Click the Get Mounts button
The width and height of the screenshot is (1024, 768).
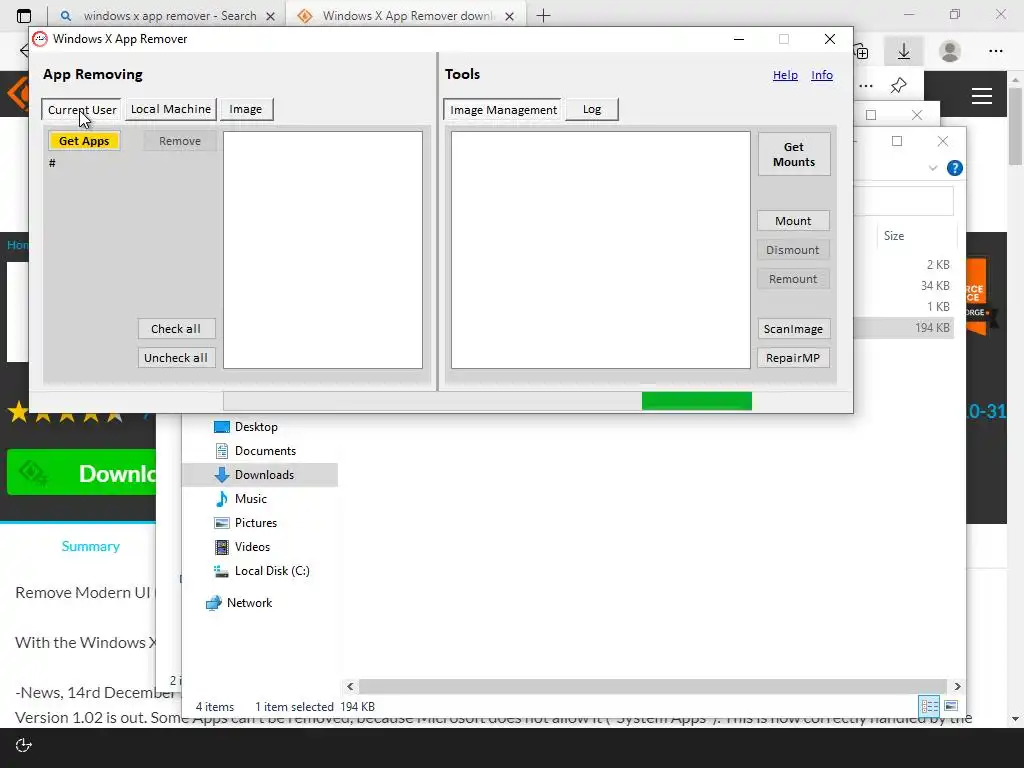click(x=794, y=154)
